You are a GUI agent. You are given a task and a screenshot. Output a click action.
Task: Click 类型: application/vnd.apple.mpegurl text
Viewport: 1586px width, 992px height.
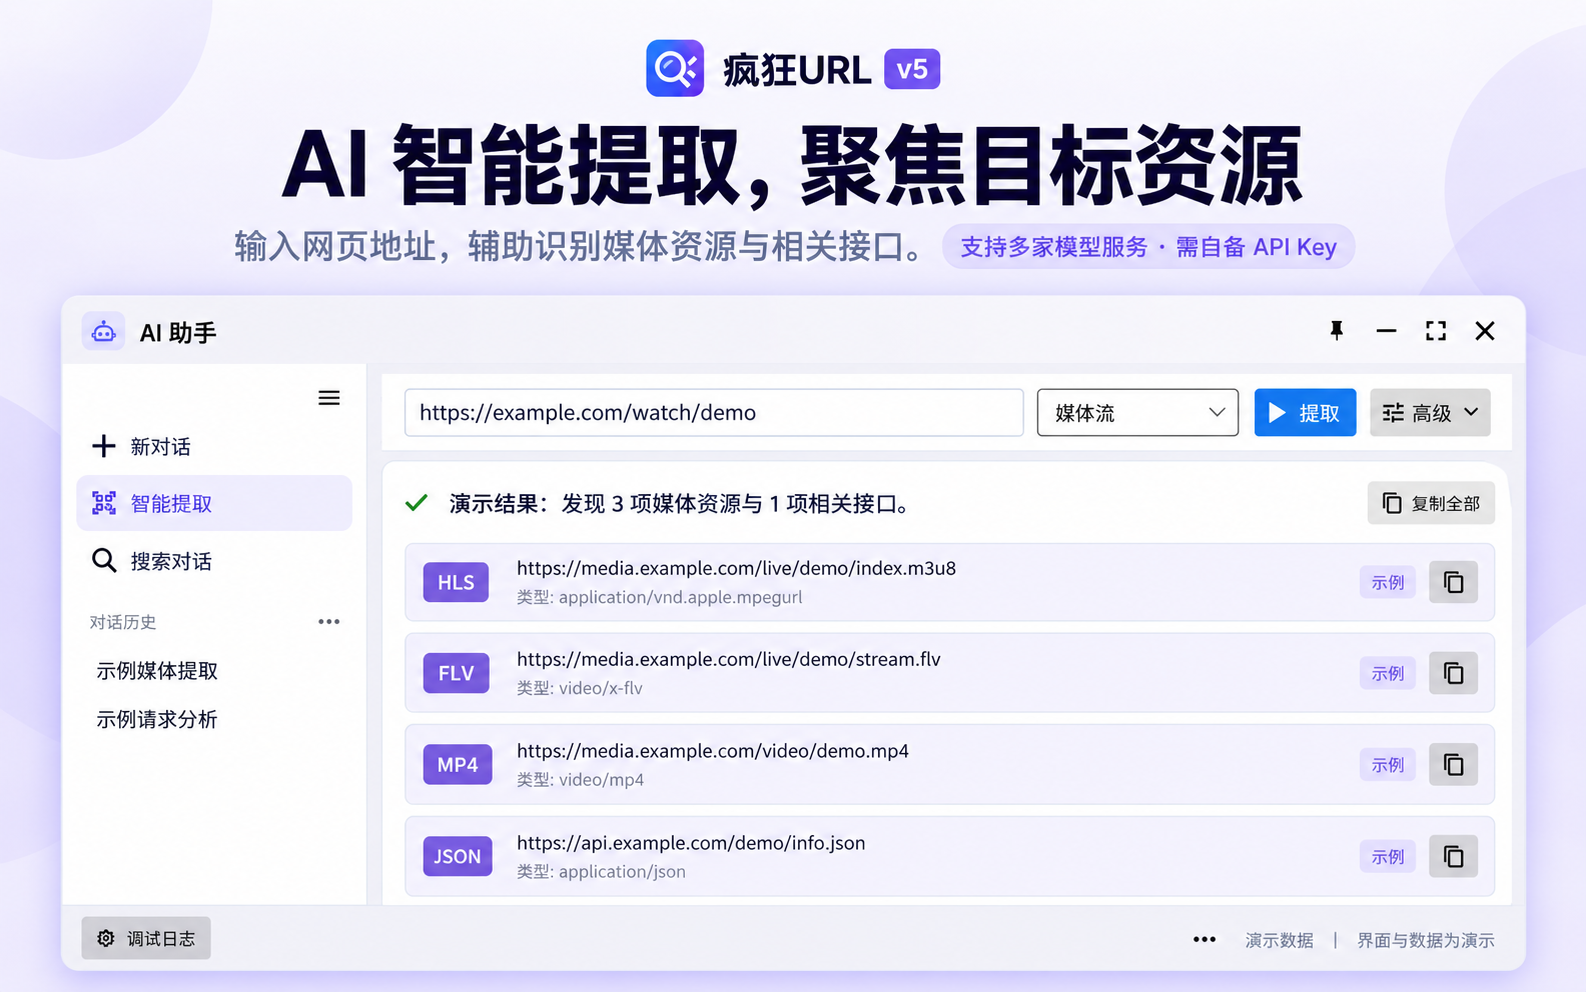[x=660, y=597]
